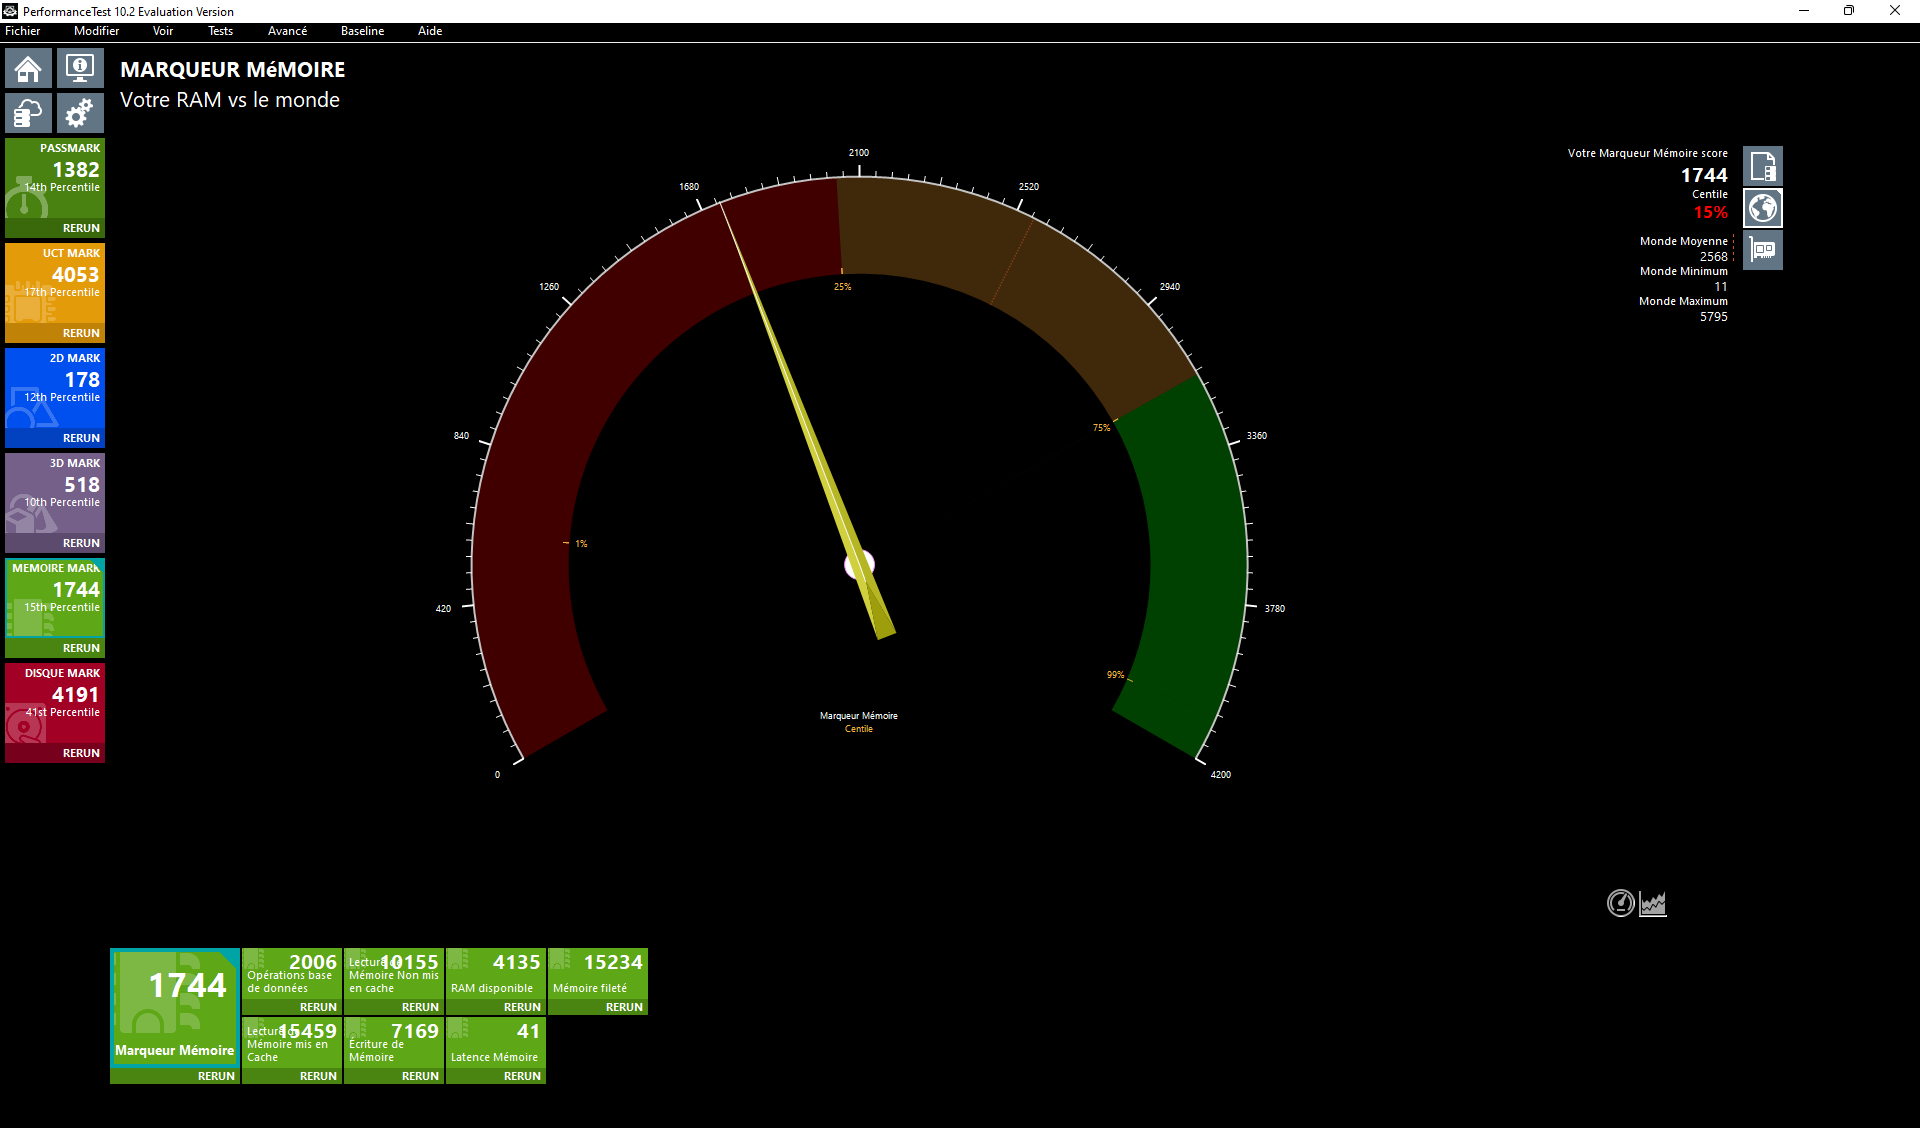Click the Home icon in sidebar
This screenshot has width=1920, height=1128.
28,69
